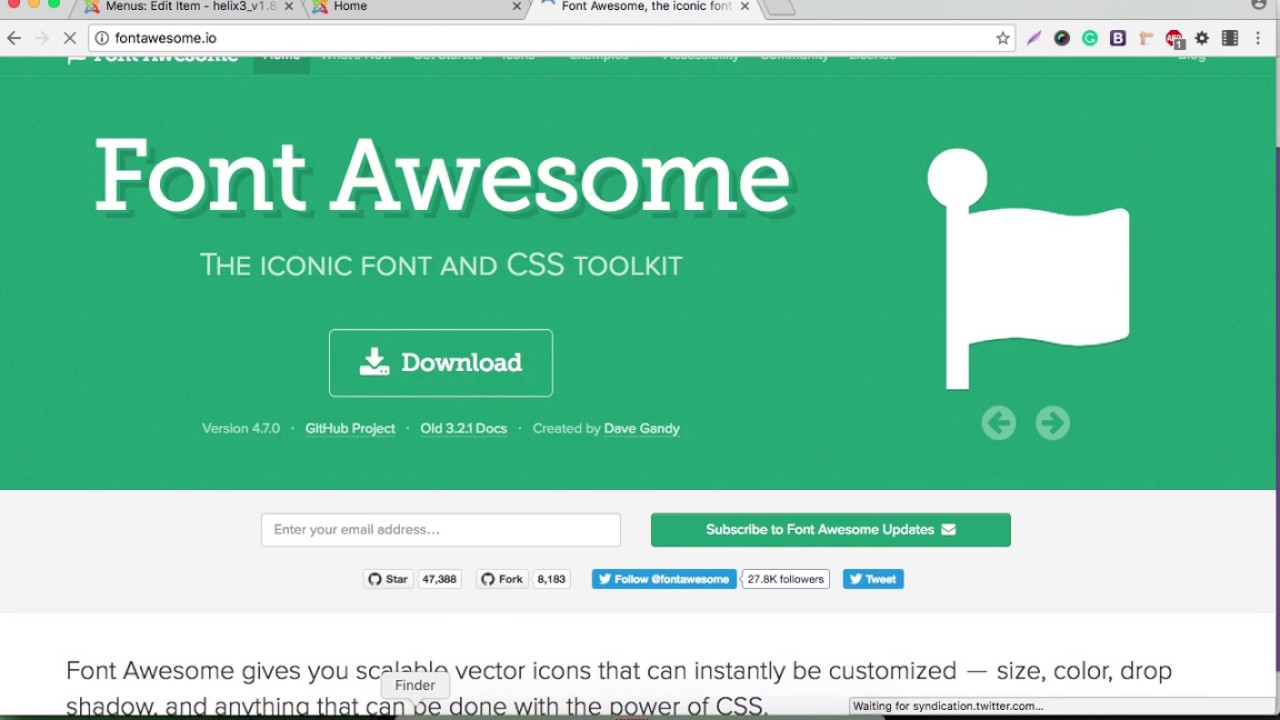The image size is (1280, 720).
Task: Click the Font Awesome headline text
Action: tap(443, 176)
